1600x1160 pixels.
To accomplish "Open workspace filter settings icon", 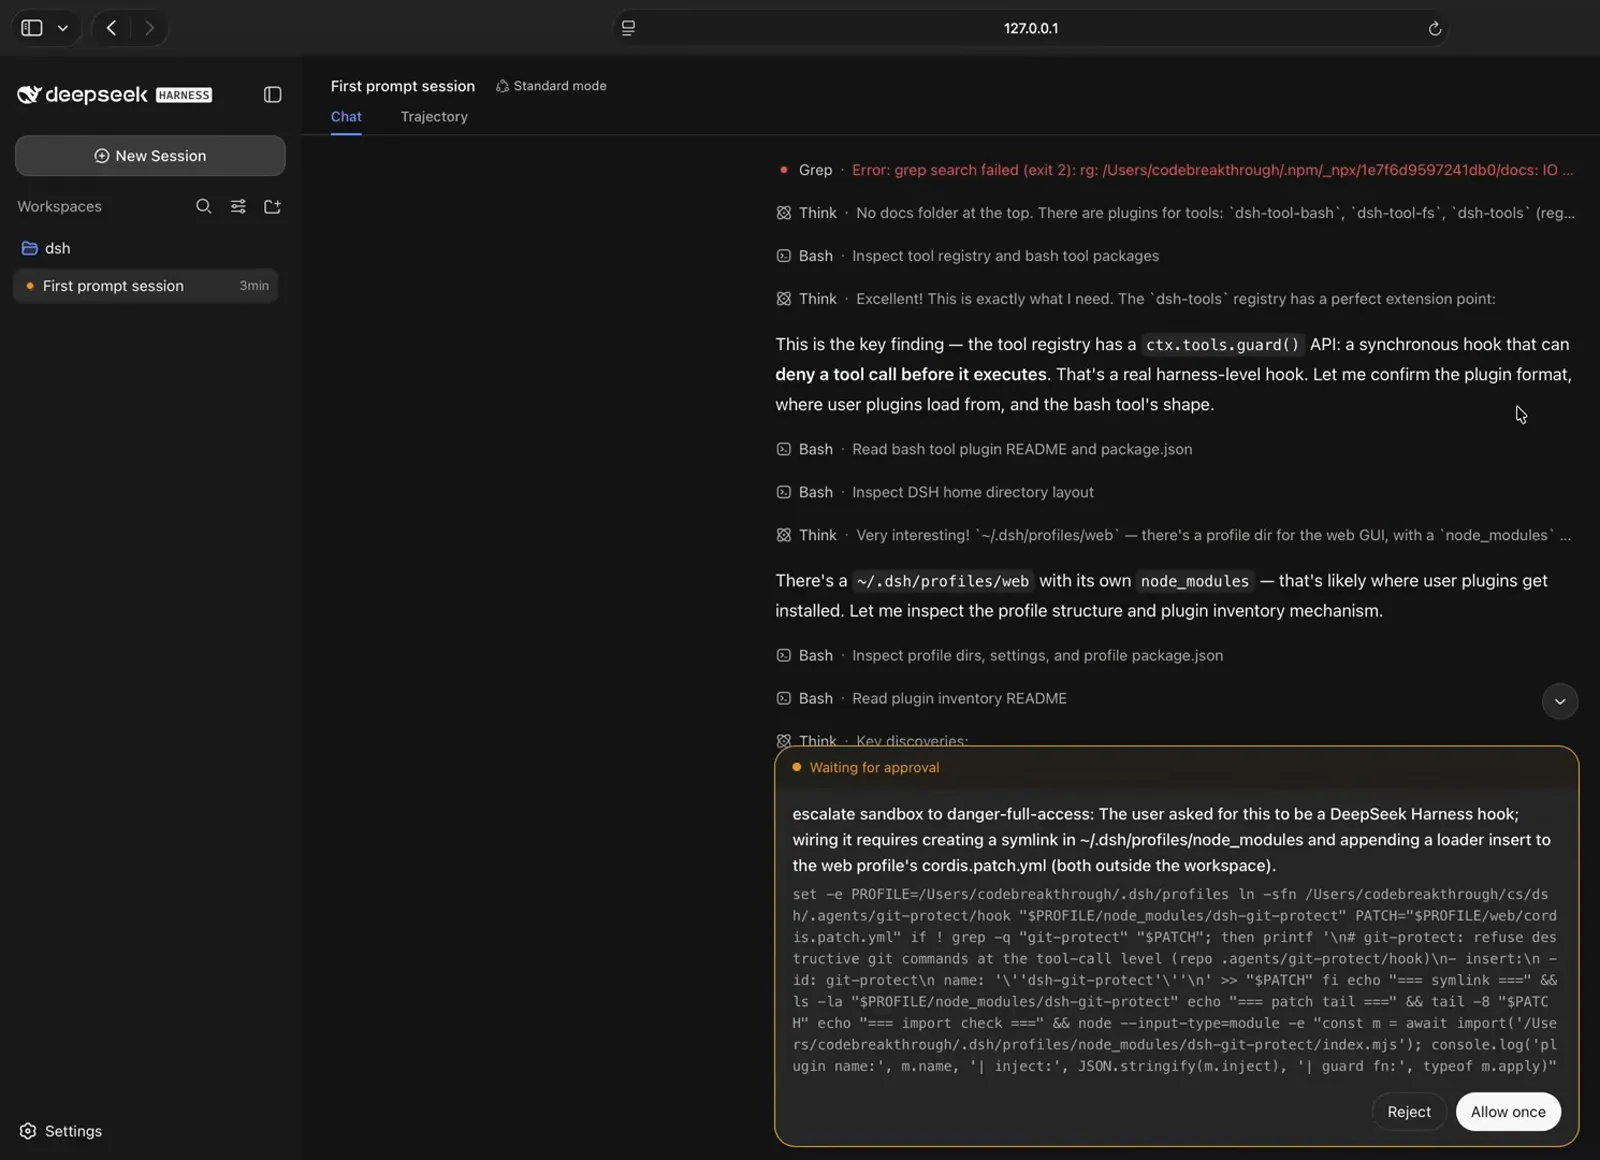I will coord(238,206).
